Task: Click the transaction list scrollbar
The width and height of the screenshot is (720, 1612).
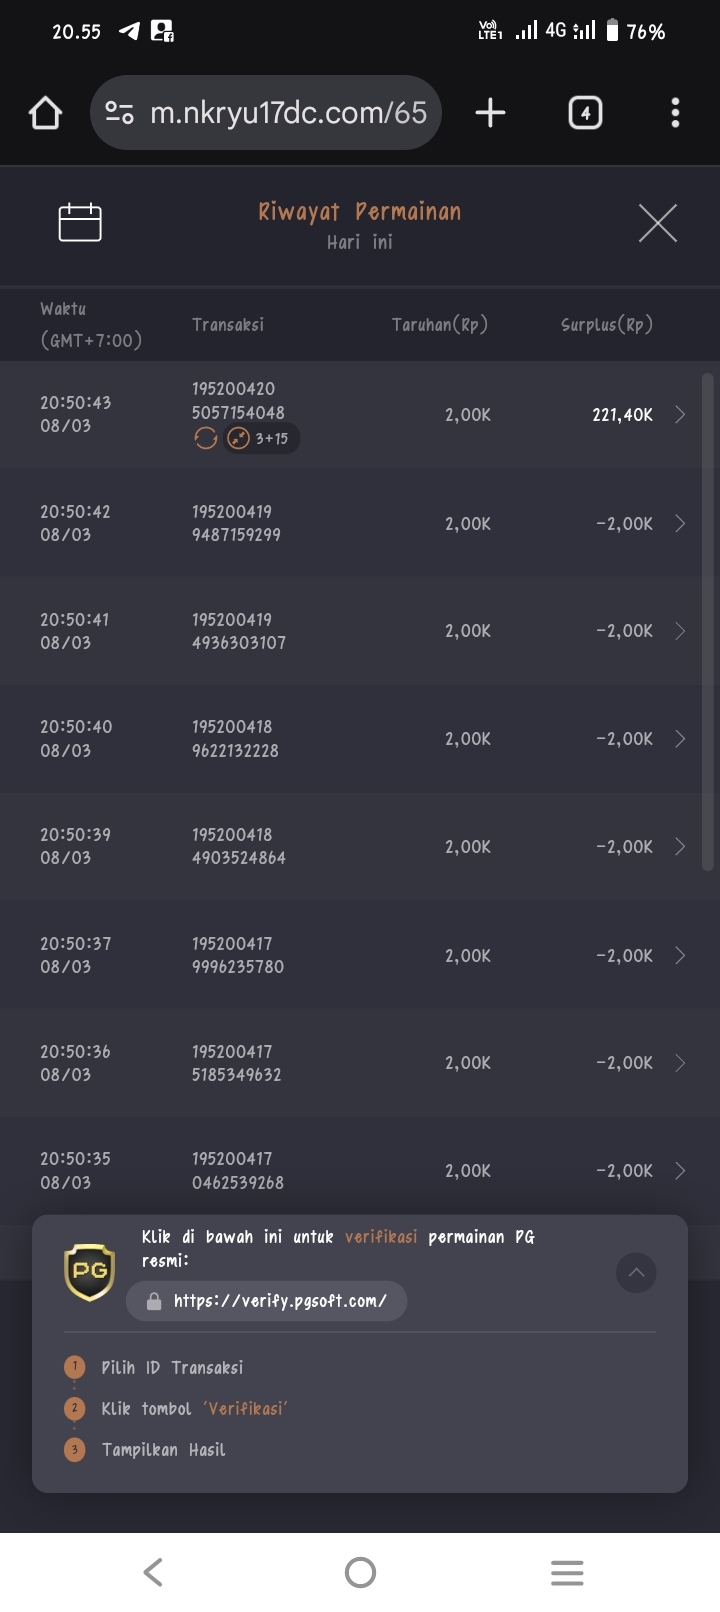Action: pyautogui.click(x=708, y=620)
